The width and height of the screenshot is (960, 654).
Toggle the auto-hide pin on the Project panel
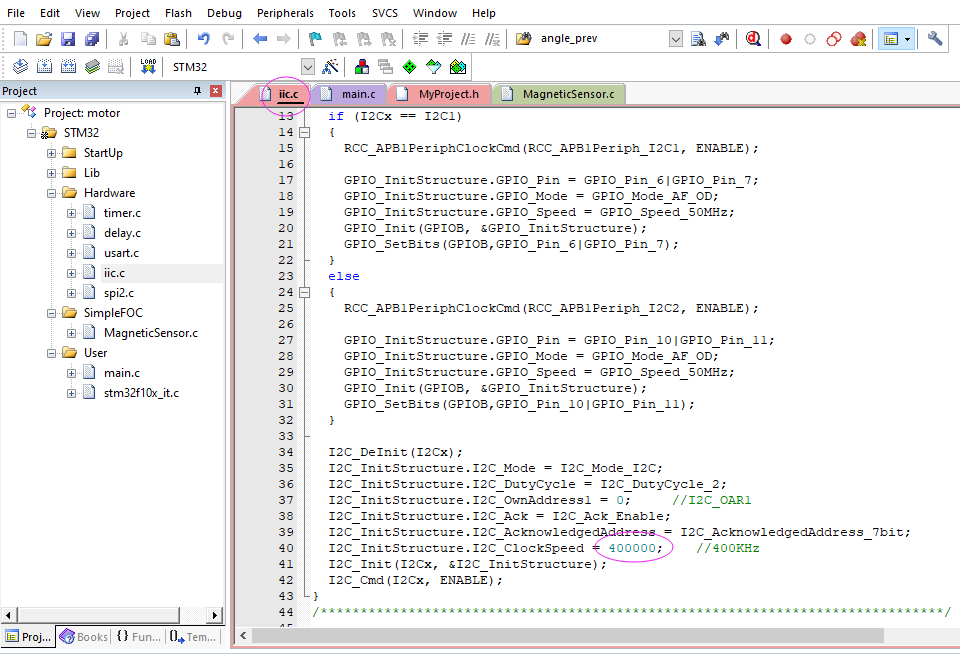coord(197,90)
